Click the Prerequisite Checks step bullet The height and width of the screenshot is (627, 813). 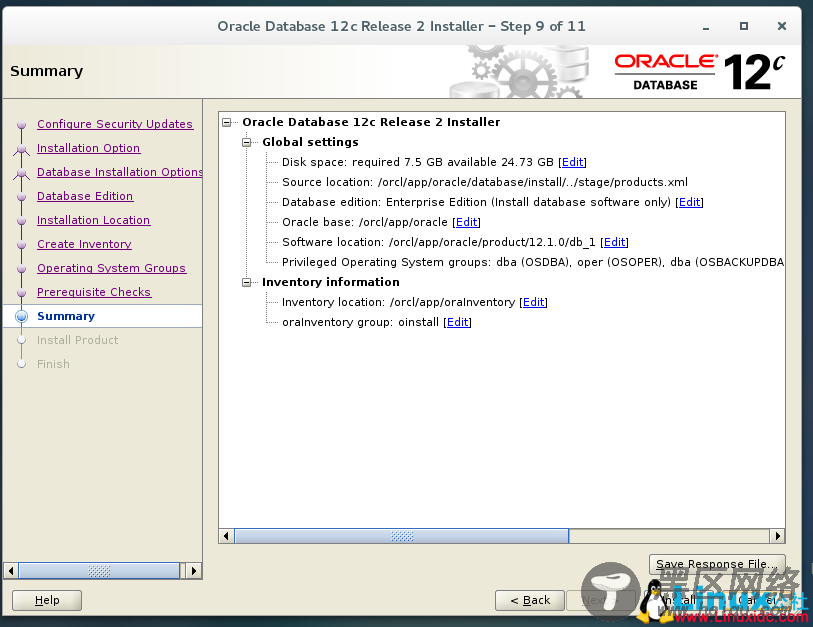pyautogui.click(x=21, y=292)
